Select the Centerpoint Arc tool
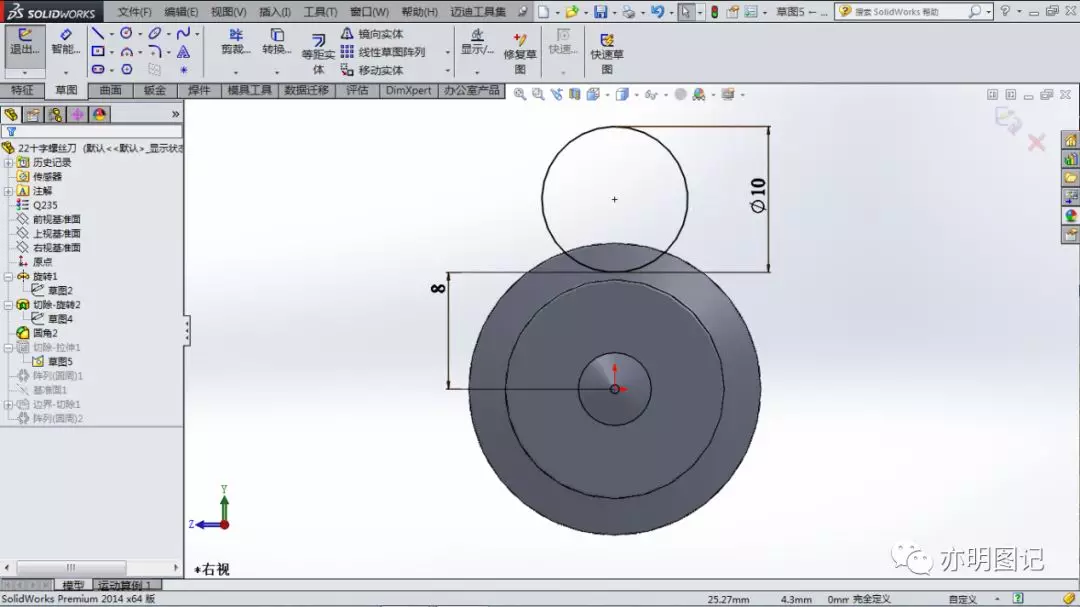Viewport: 1080px width, 607px height. (127, 52)
